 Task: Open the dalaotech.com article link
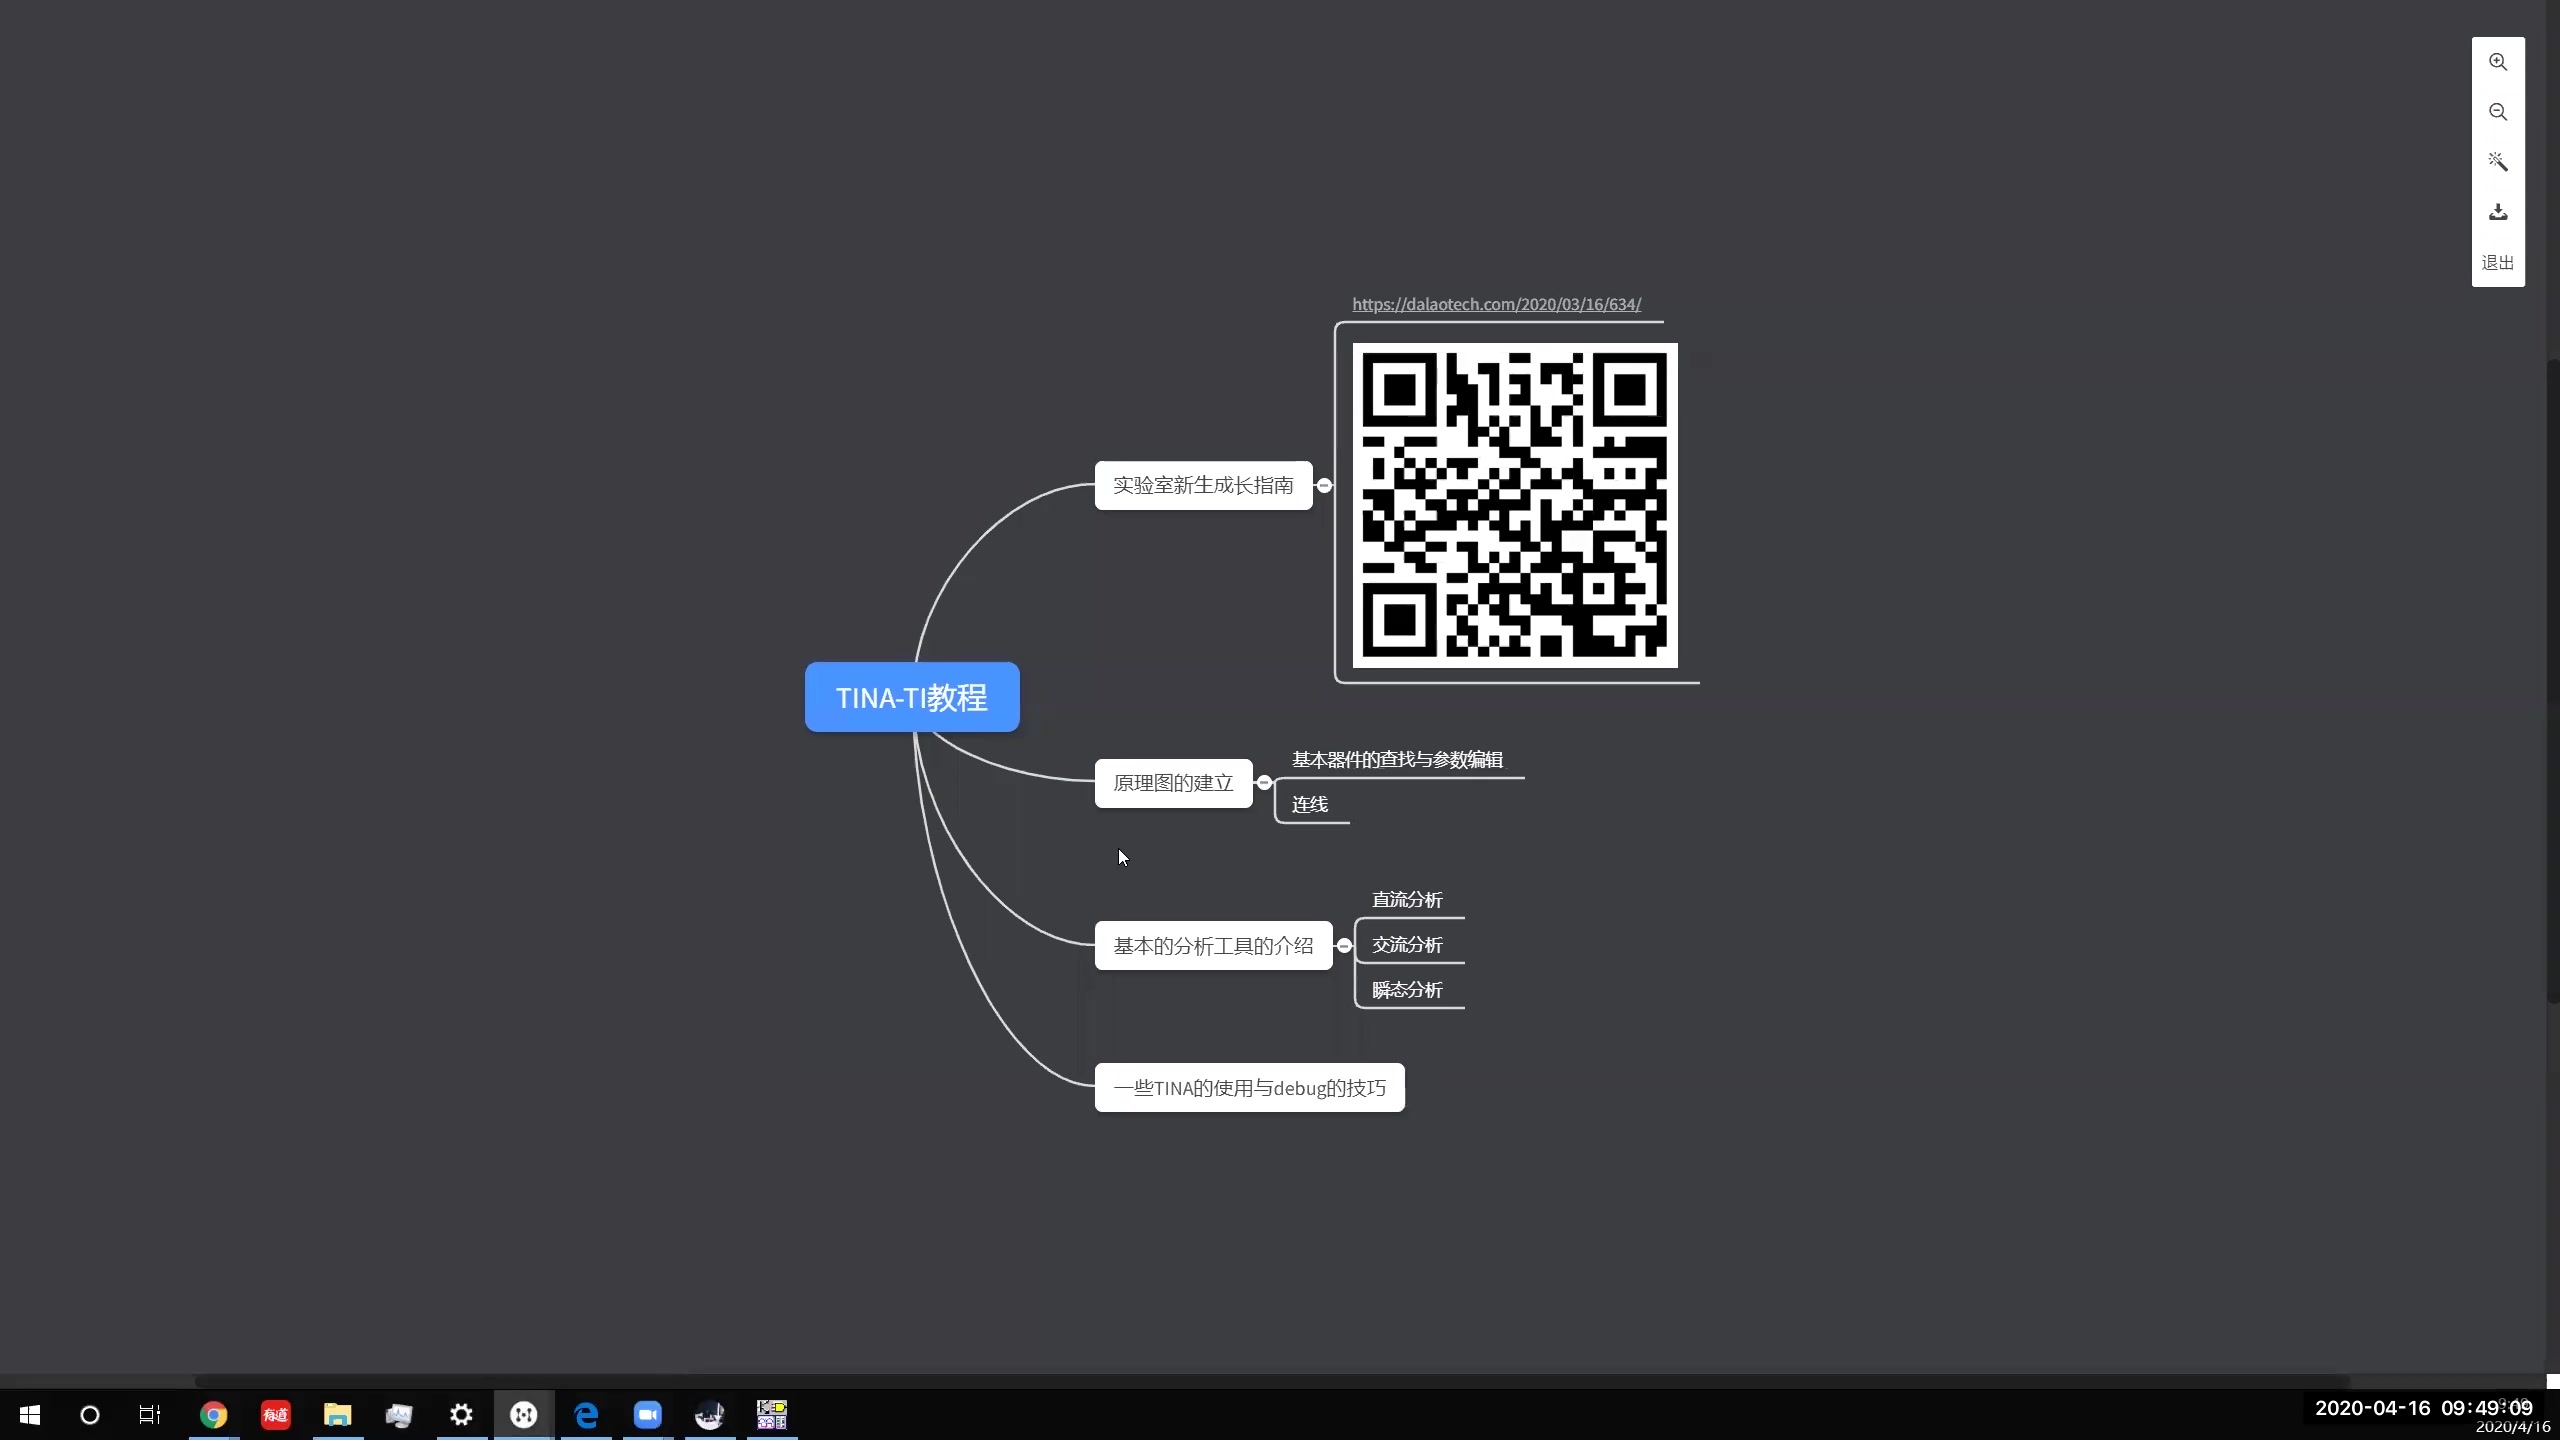point(1496,304)
